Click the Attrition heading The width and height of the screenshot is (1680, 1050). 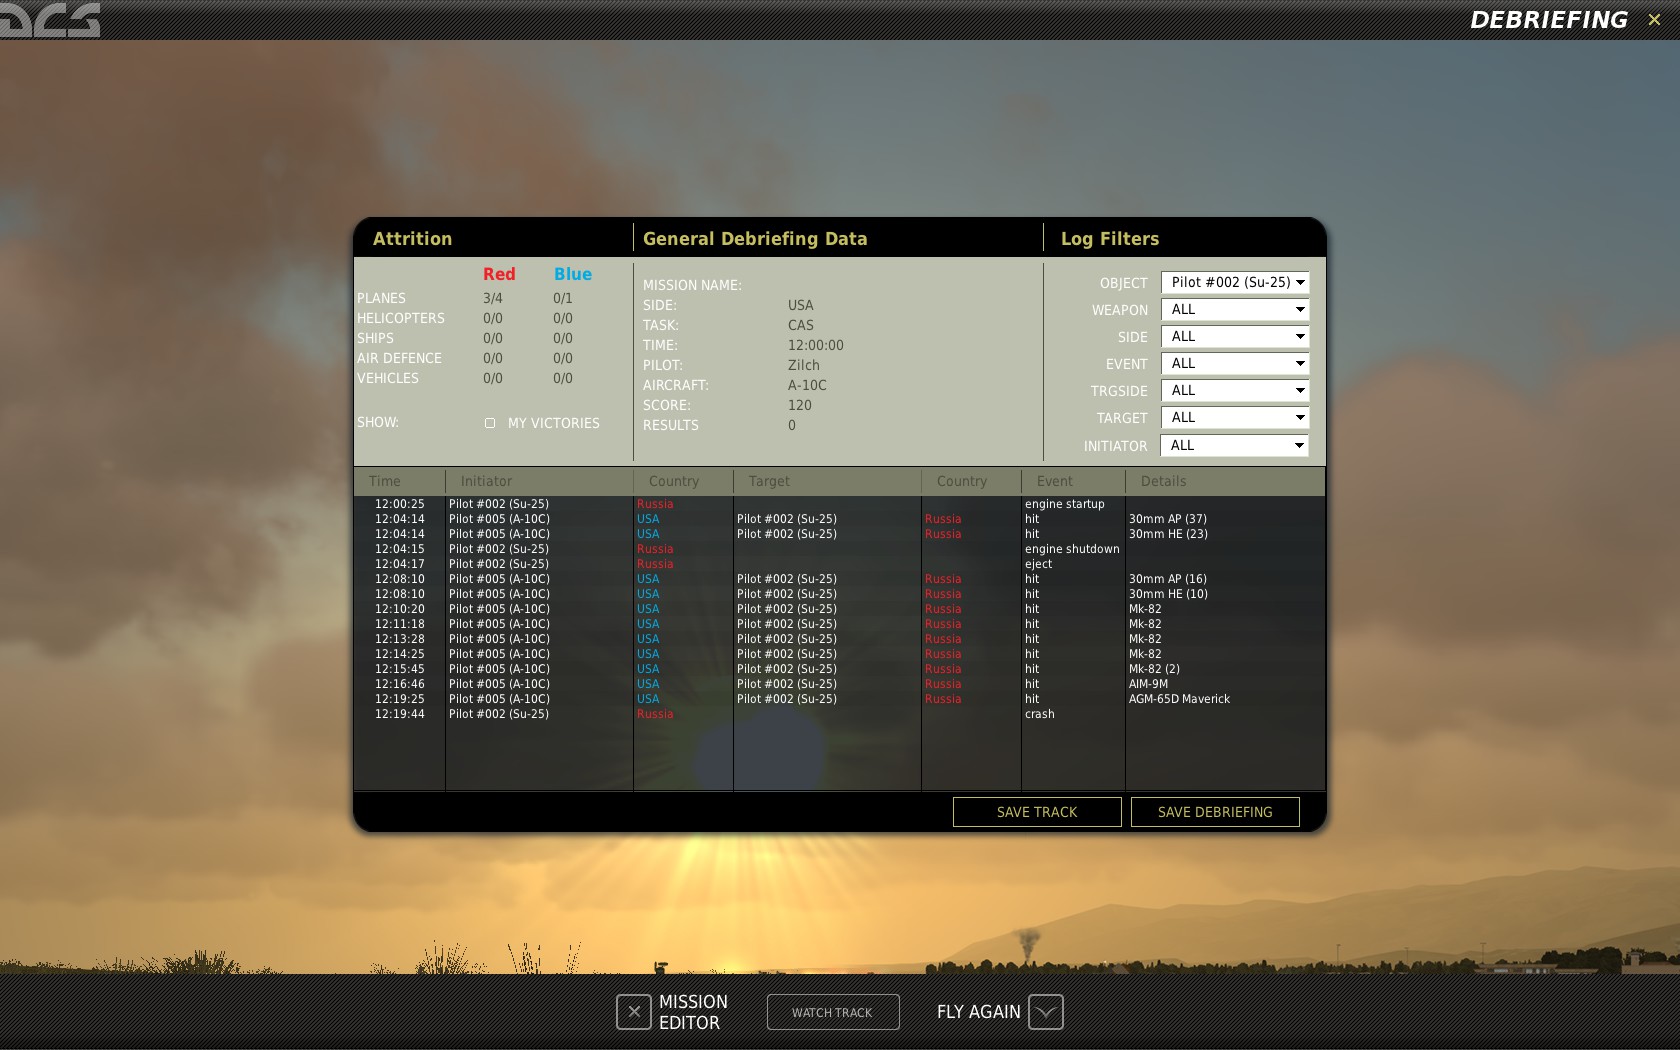(412, 239)
